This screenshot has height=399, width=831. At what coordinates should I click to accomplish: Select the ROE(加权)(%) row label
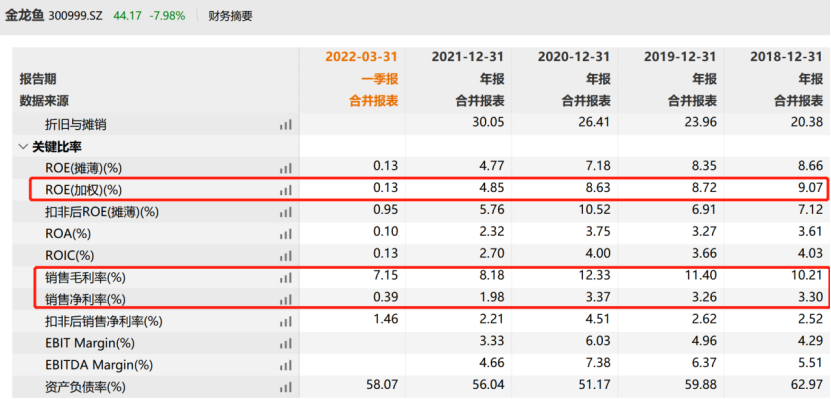click(84, 190)
